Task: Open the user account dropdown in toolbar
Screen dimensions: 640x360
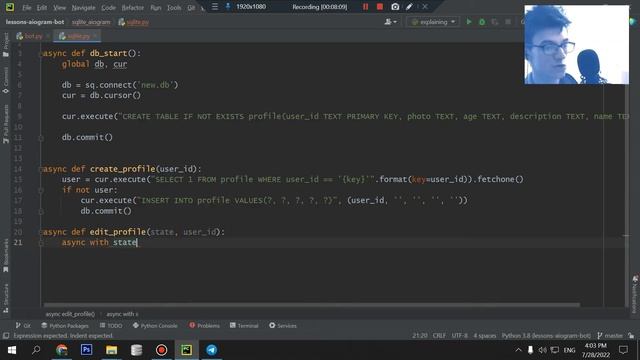Action: pos(390,22)
